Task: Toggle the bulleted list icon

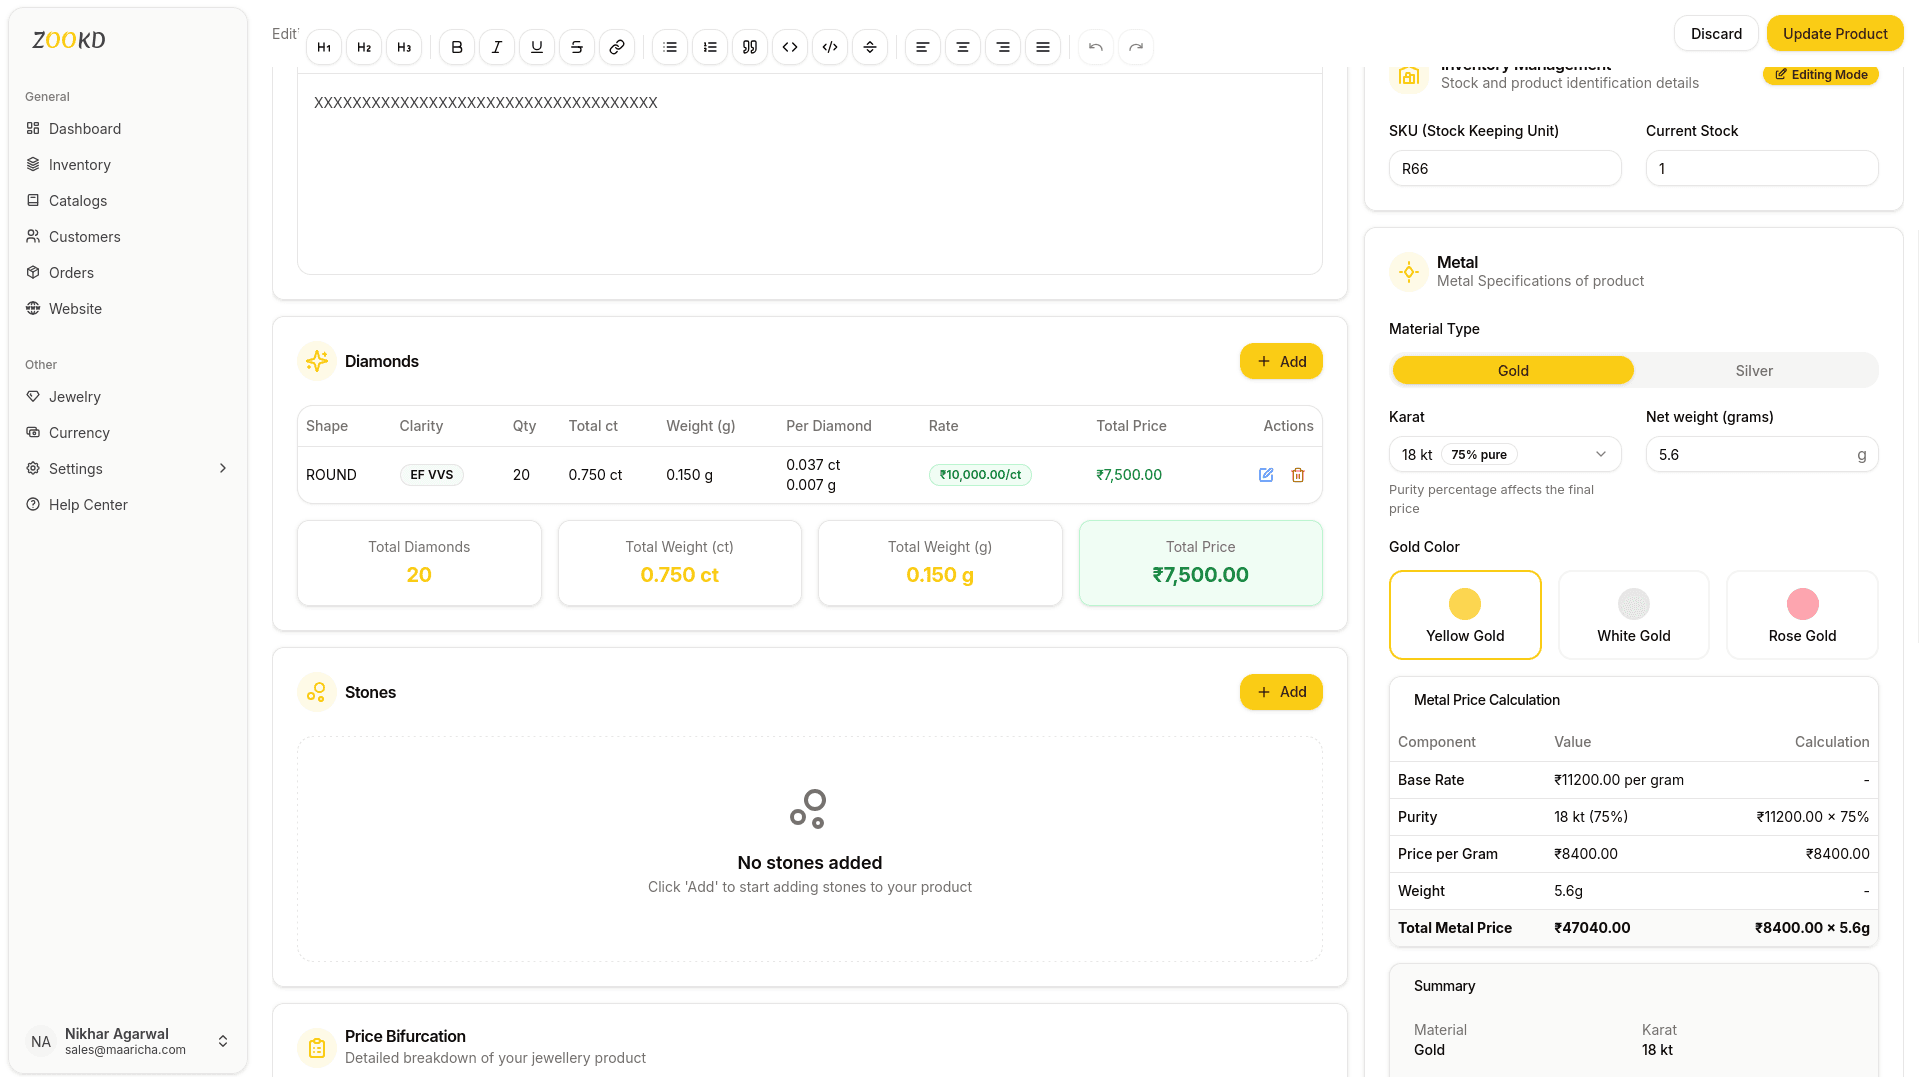Action: click(669, 47)
